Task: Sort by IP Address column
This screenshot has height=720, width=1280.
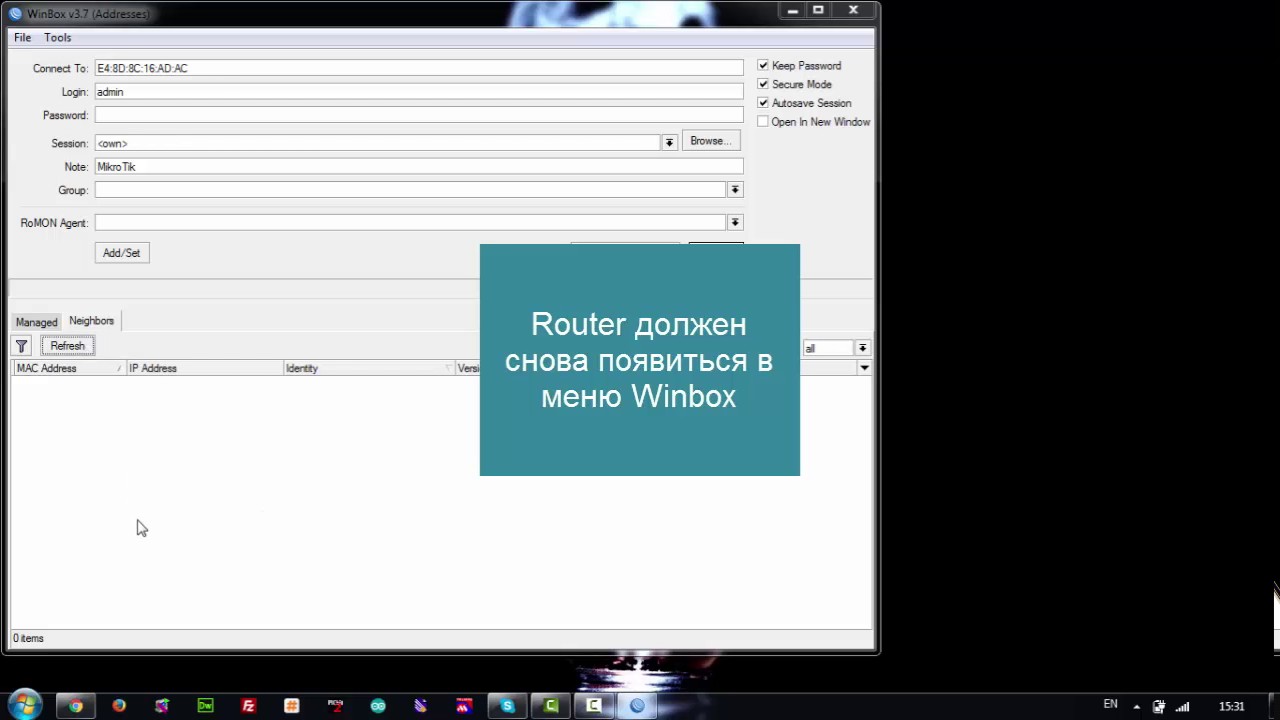Action: tap(205, 368)
